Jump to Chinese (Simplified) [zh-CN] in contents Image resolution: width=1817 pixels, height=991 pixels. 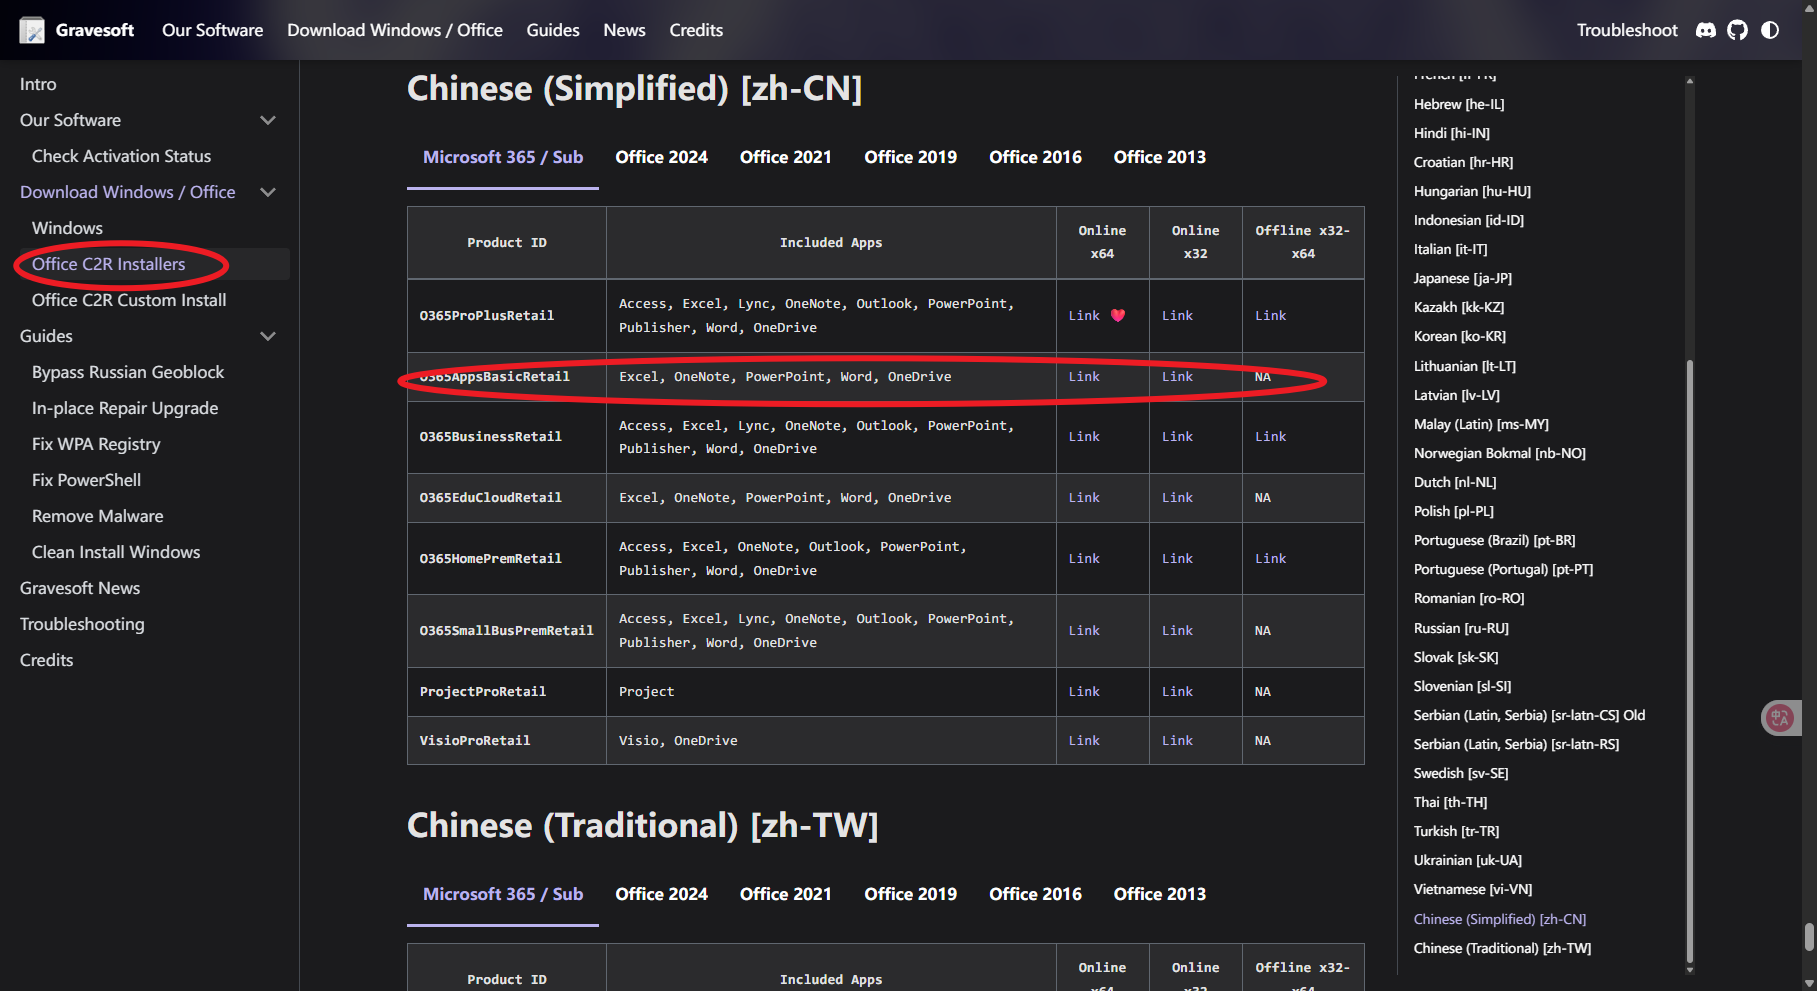[1500, 919]
